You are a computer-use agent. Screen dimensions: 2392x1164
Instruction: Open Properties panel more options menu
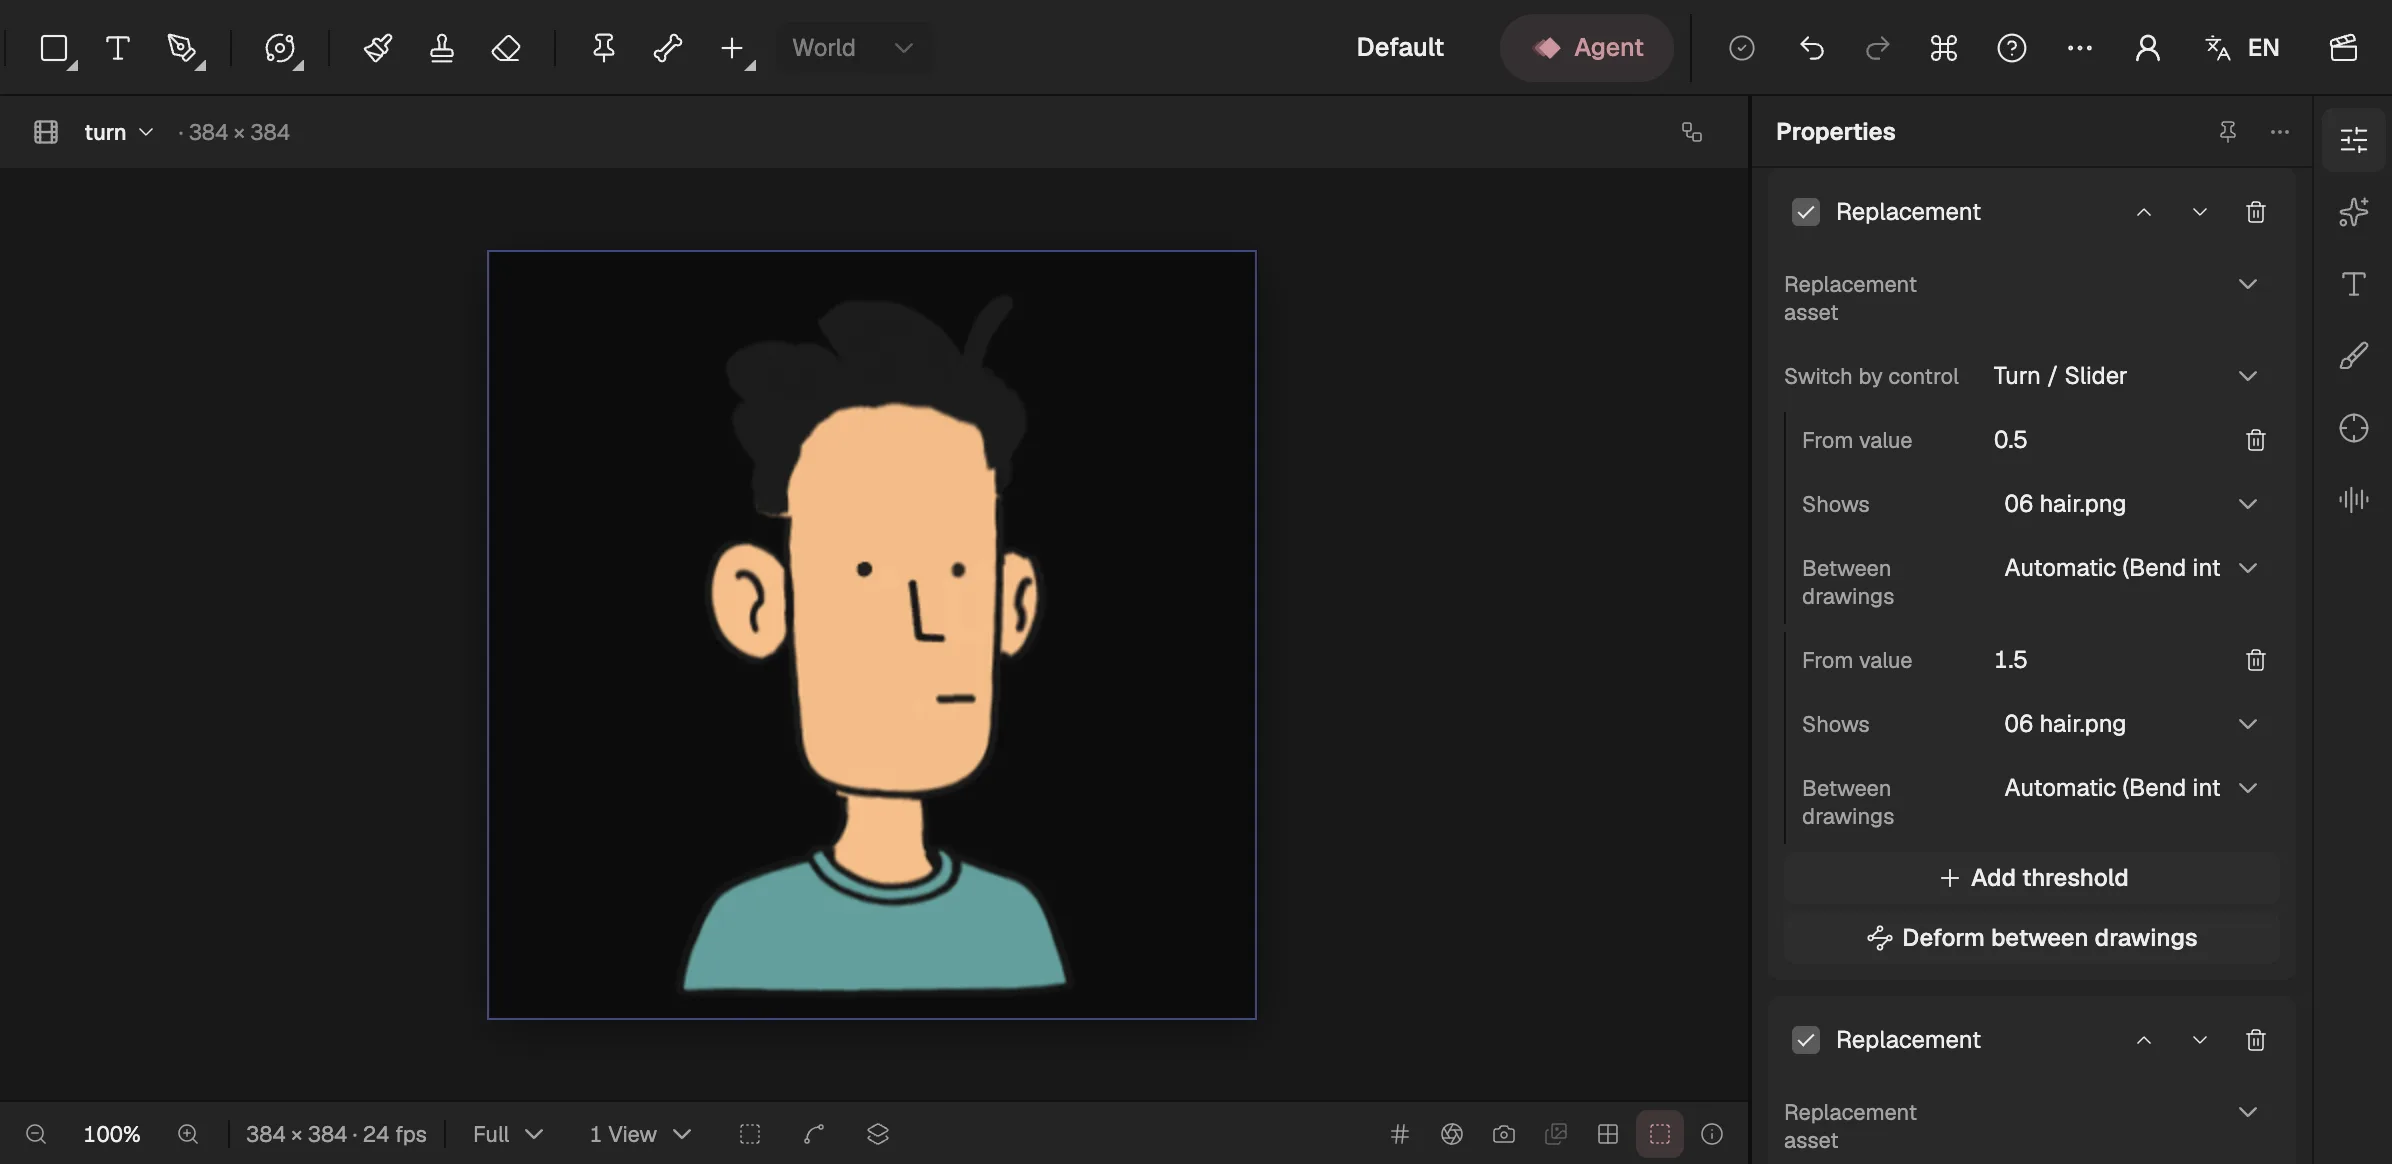(2279, 132)
